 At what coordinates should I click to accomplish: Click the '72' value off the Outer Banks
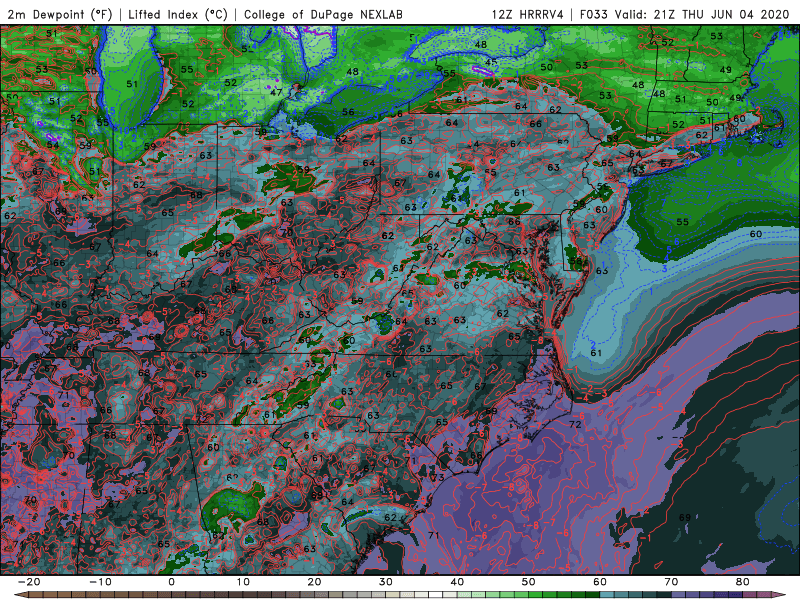(575, 424)
